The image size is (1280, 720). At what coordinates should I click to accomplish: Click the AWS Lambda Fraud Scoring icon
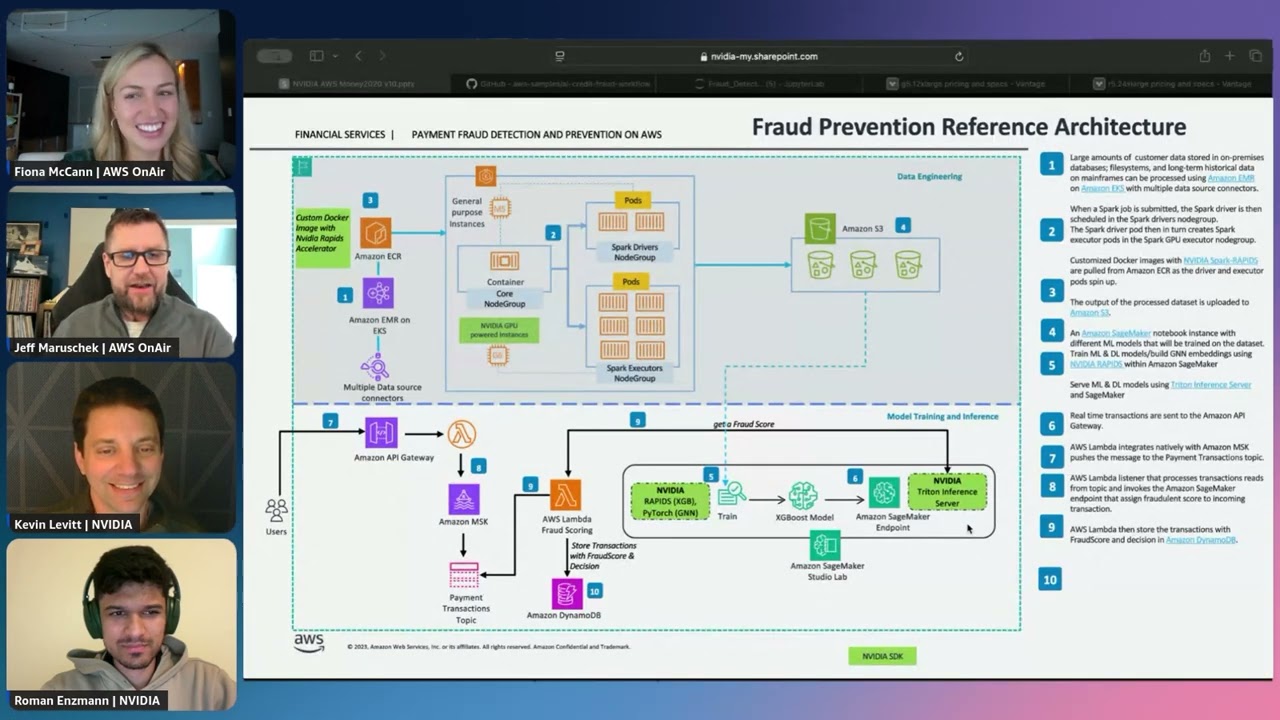pyautogui.click(x=566, y=495)
